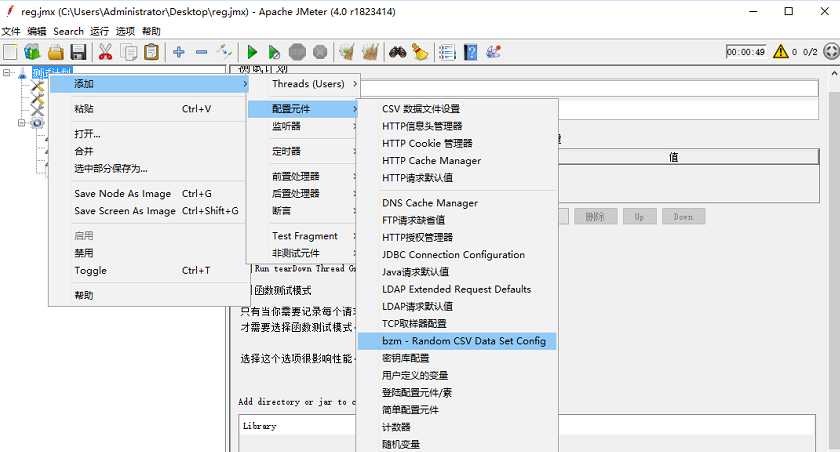Click the Cut scissors icon
The width and height of the screenshot is (840, 452).
(x=105, y=52)
